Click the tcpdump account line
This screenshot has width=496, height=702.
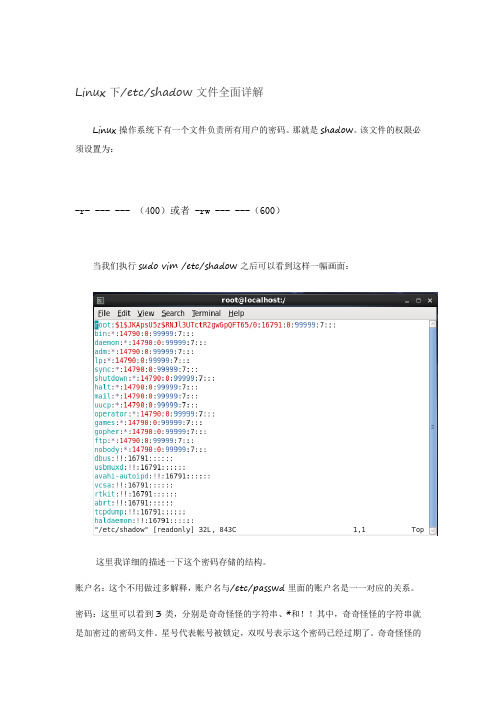coord(140,512)
